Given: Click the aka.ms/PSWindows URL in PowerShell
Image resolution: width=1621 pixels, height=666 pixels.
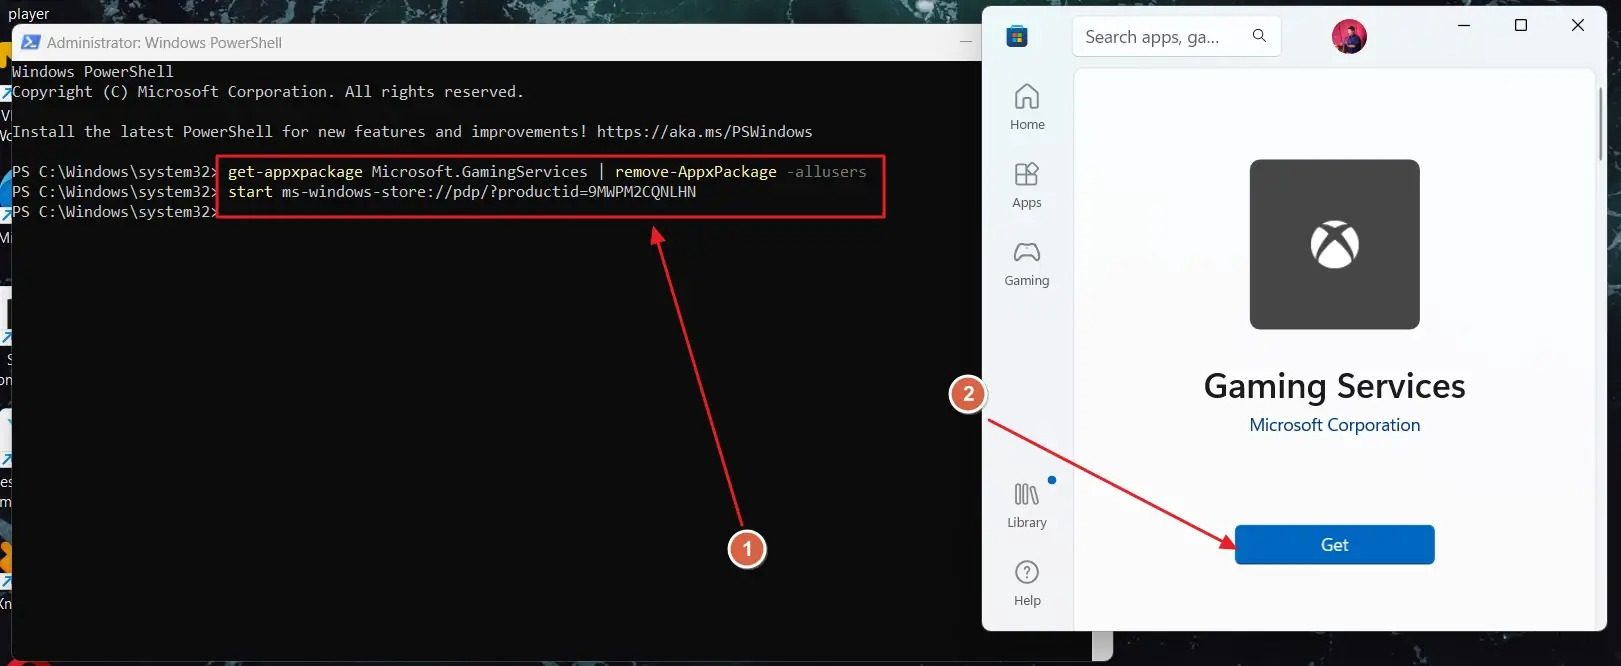Looking at the screenshot, I should pos(705,132).
